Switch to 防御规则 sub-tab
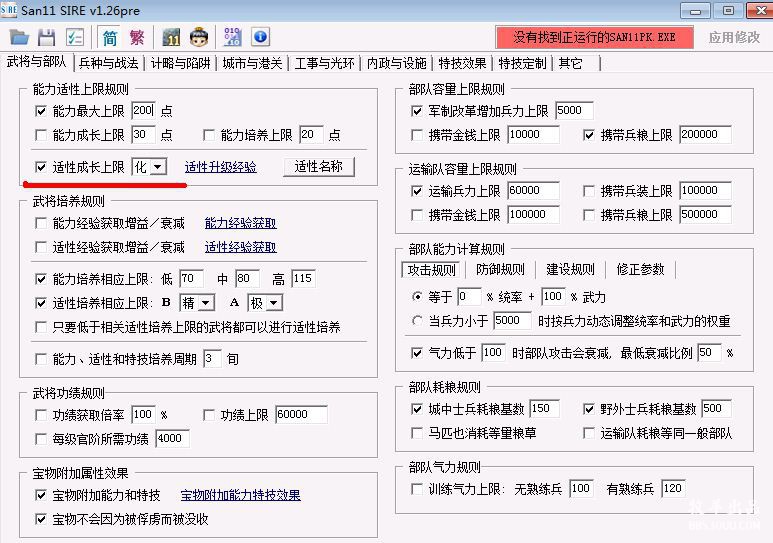The height and width of the screenshot is (543, 773). pyautogui.click(x=500, y=269)
